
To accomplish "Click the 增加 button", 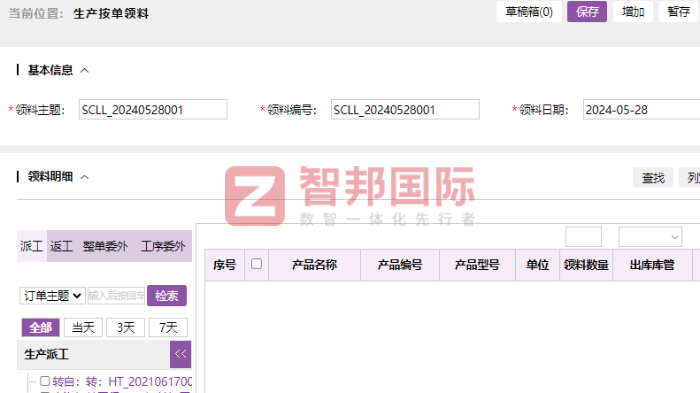I will click(x=633, y=12).
